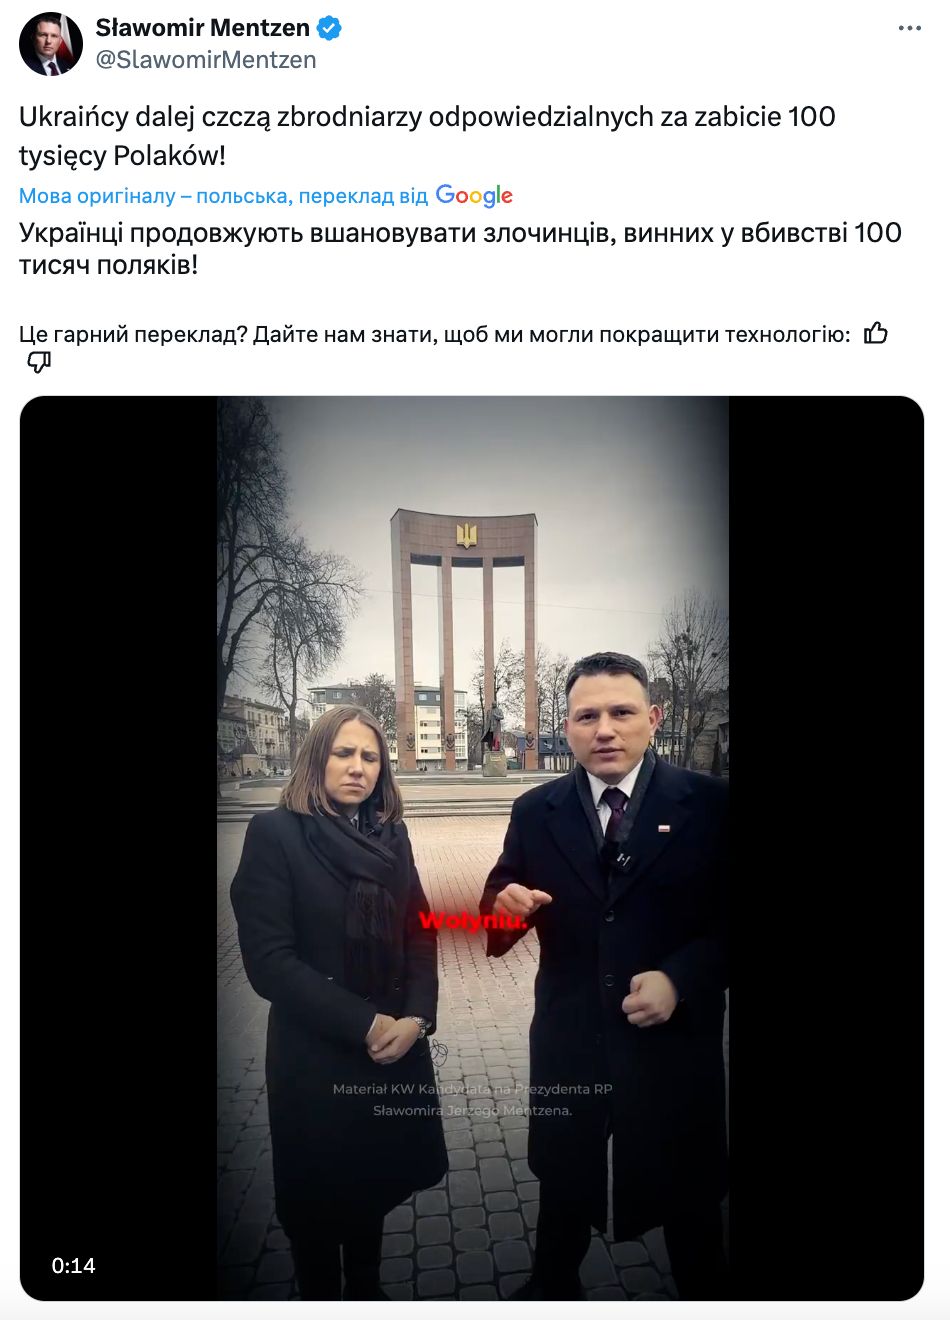Open Sławomir Mentzen's profile avatar

click(50, 44)
